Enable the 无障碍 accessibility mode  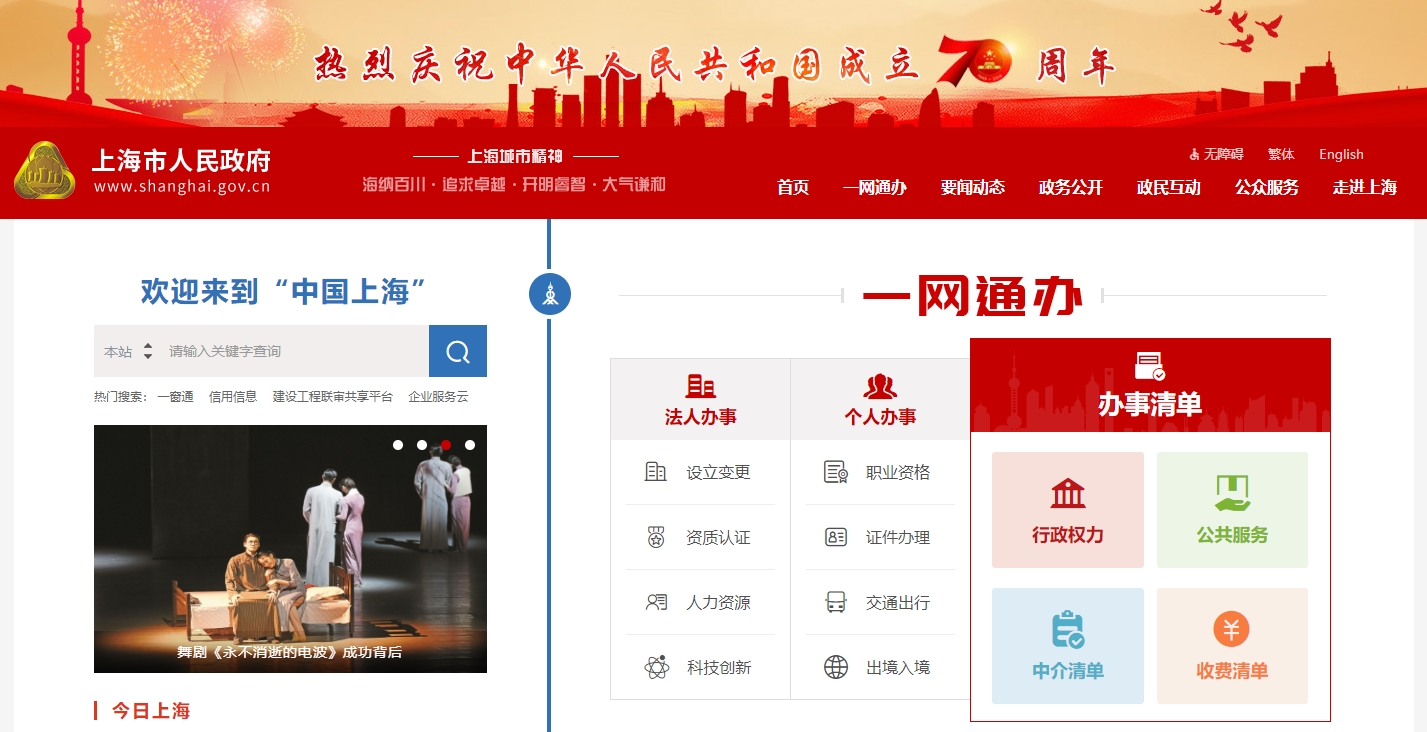[x=1215, y=154]
